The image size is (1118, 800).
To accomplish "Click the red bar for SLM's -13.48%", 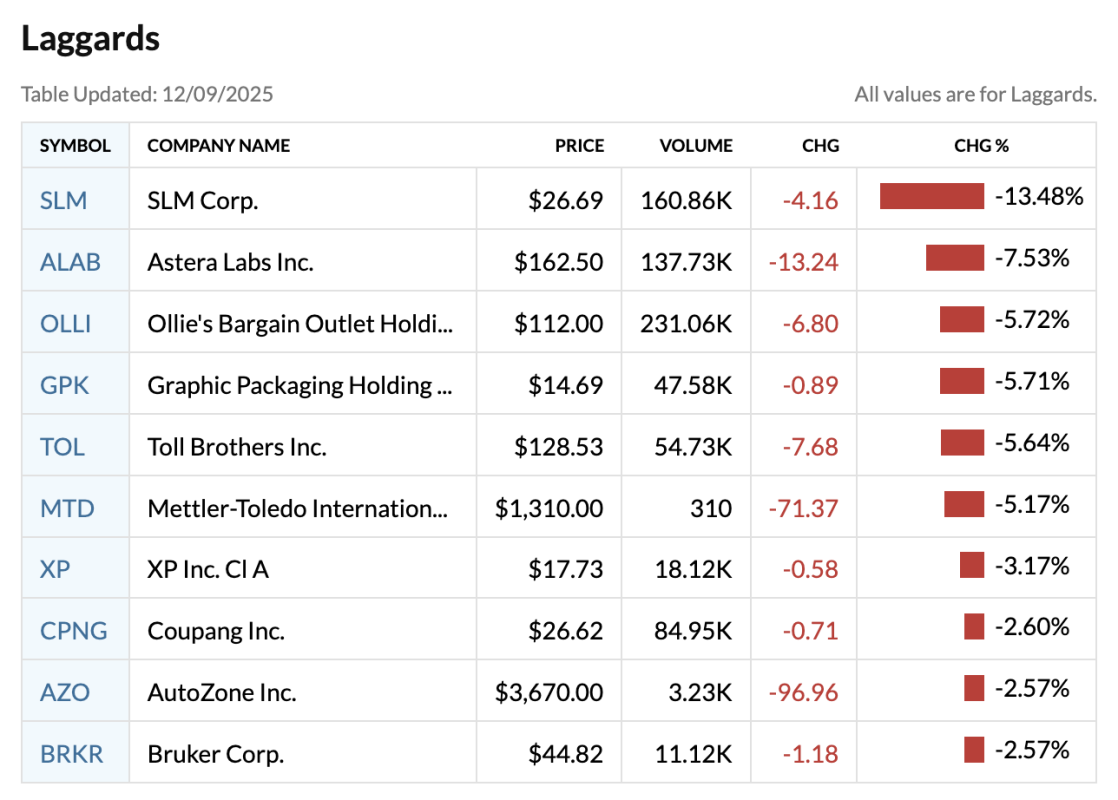I will 932,197.
